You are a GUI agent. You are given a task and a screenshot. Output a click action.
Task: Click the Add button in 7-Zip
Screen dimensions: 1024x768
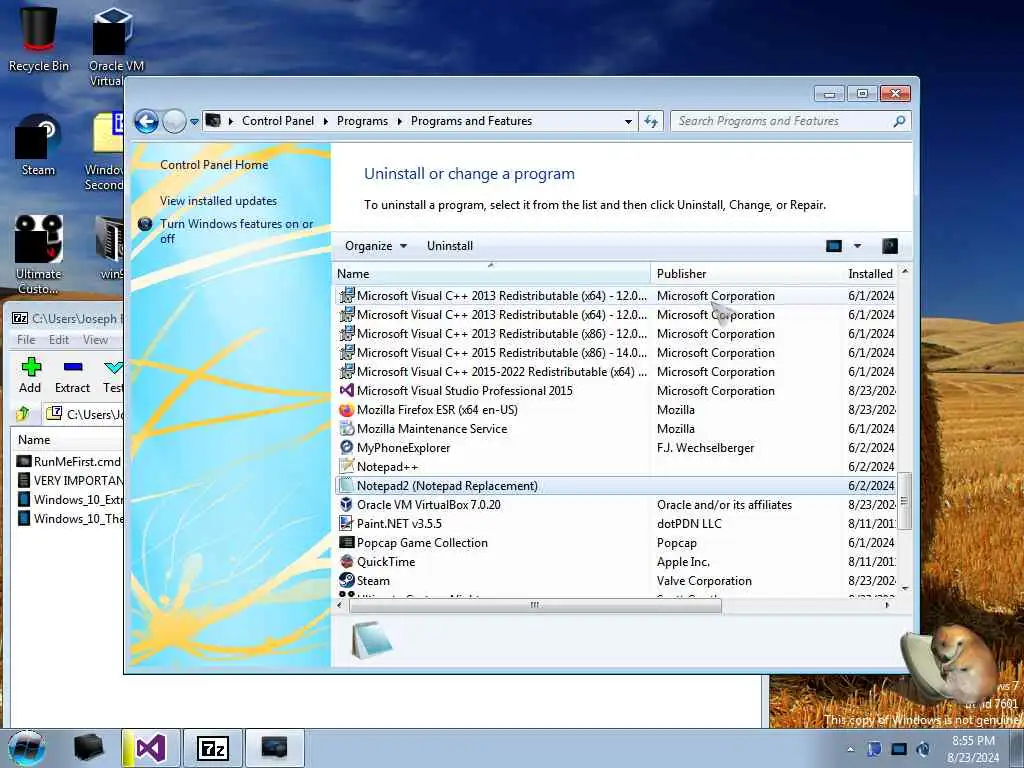tap(30, 375)
